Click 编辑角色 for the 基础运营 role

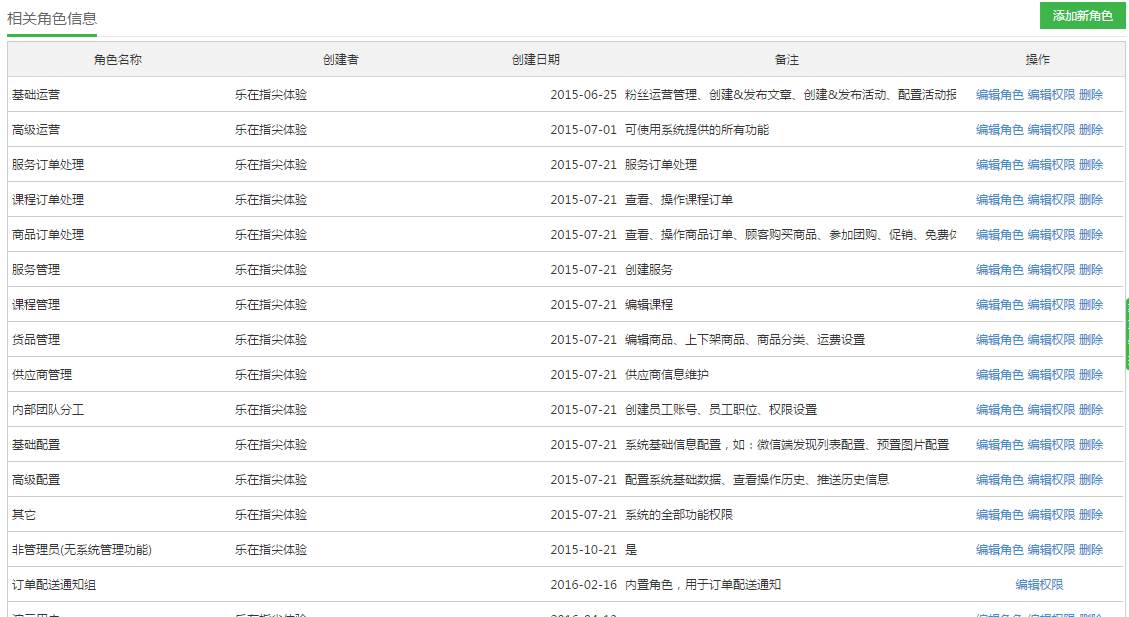coord(999,95)
